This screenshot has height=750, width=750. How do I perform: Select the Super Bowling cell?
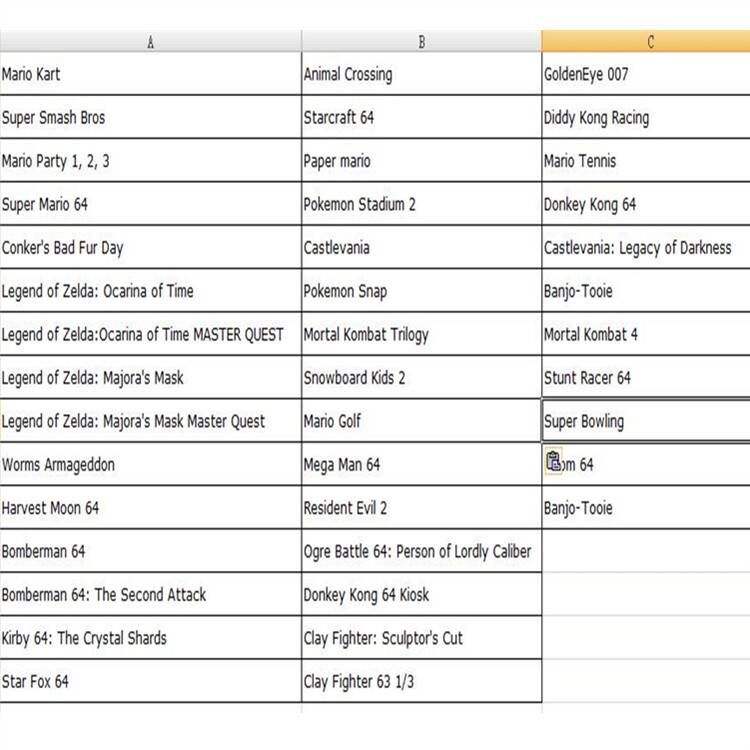(646, 421)
